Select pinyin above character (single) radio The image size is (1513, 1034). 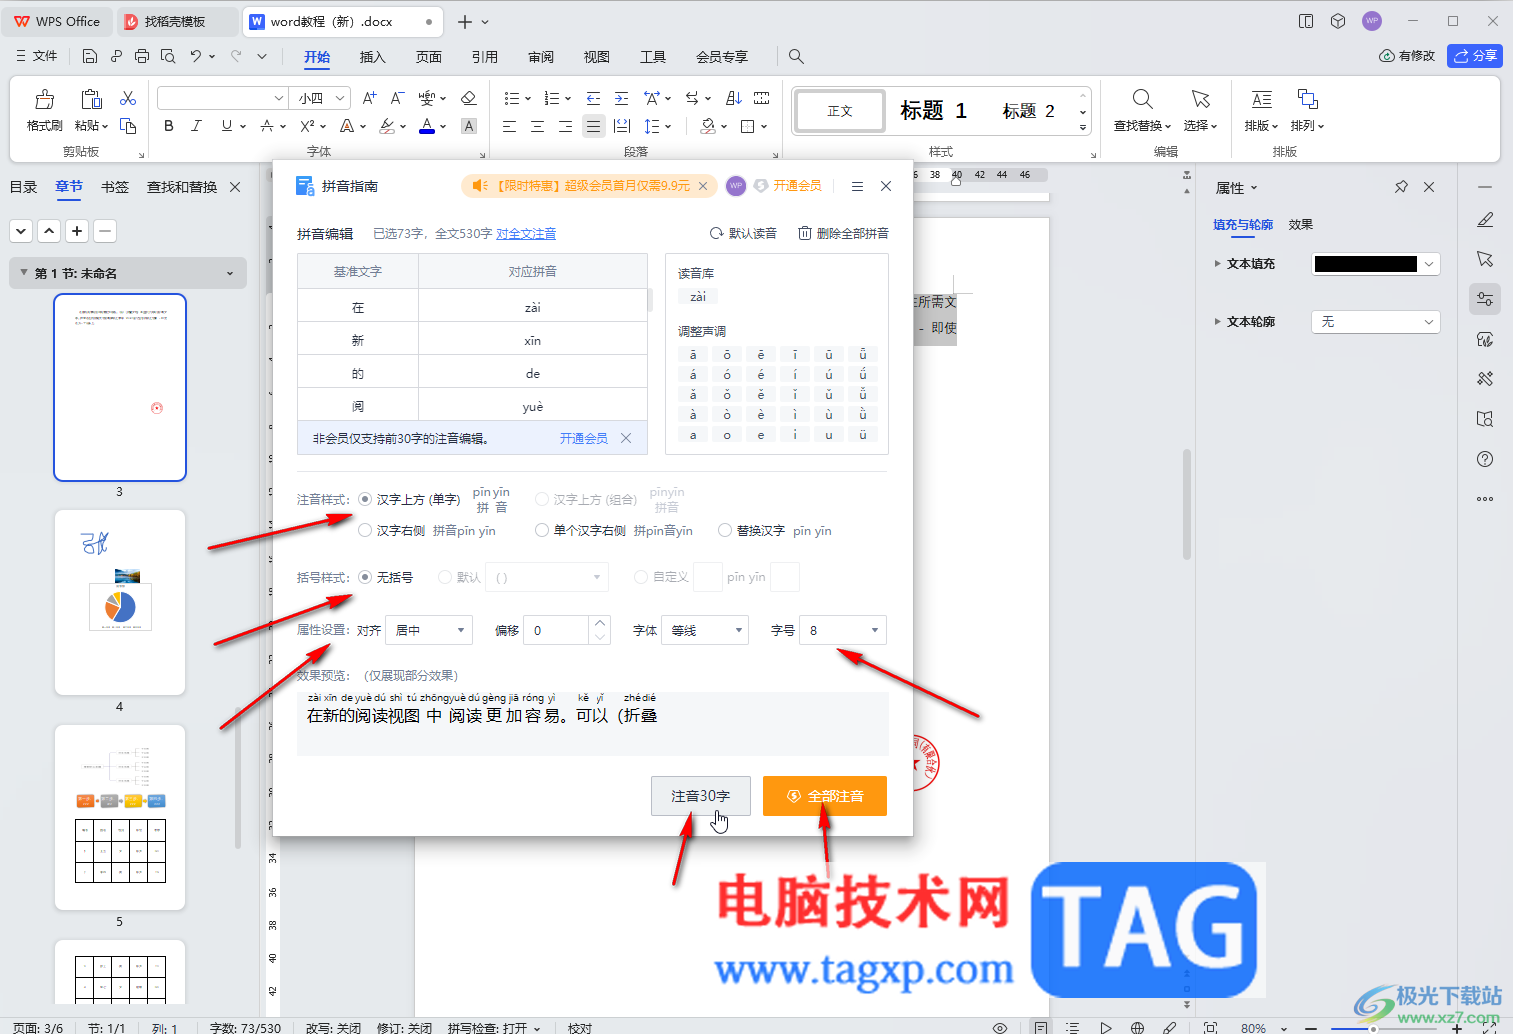365,499
